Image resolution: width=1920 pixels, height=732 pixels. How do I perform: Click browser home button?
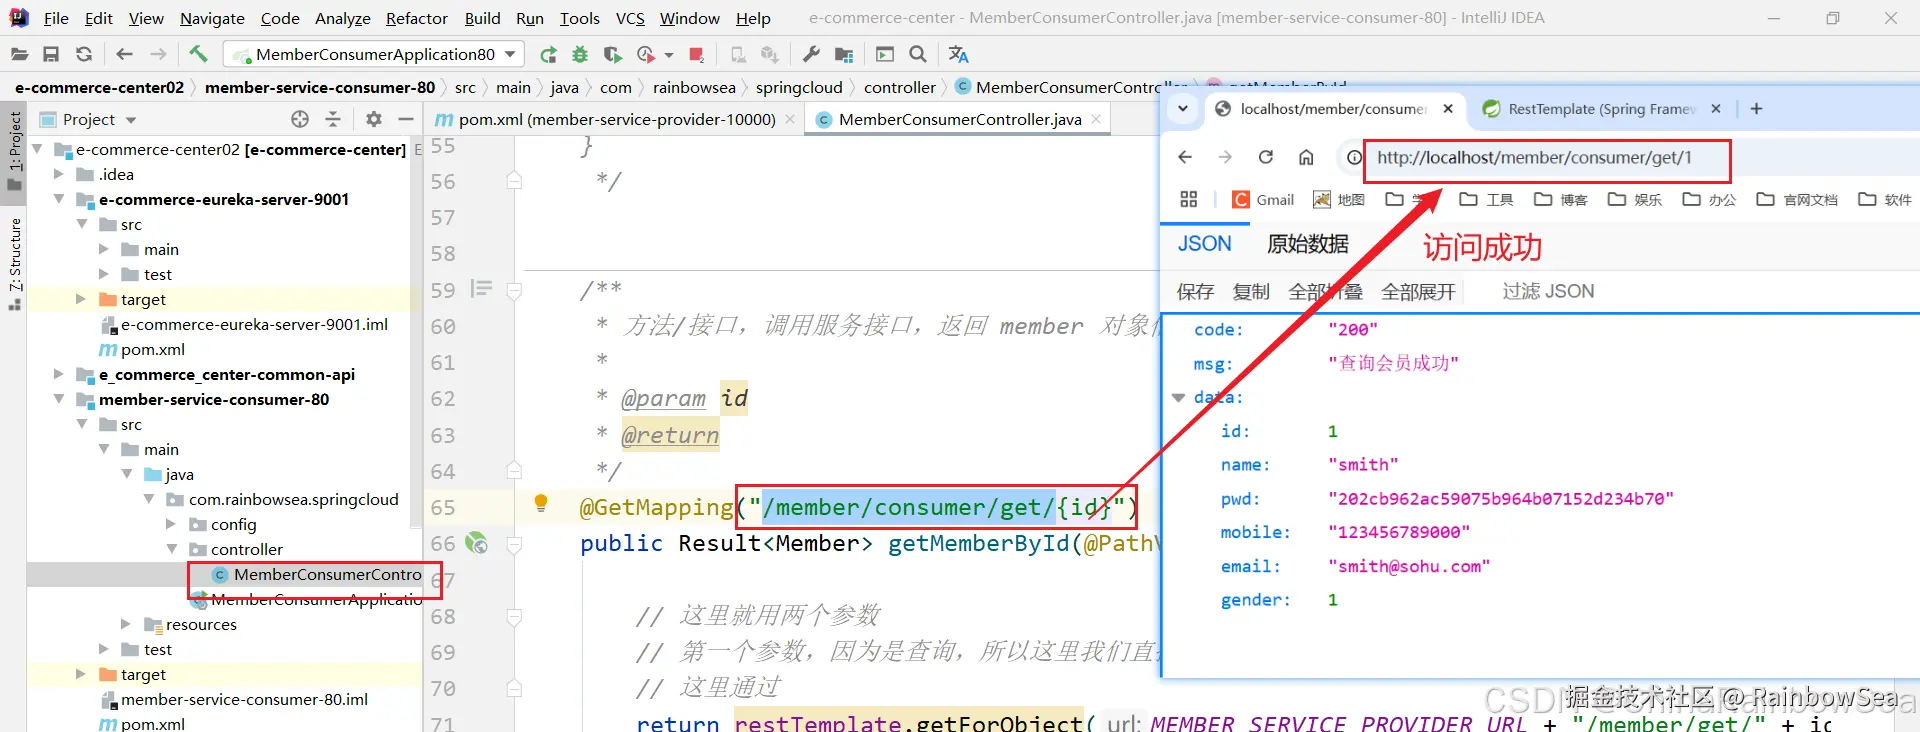click(1306, 157)
